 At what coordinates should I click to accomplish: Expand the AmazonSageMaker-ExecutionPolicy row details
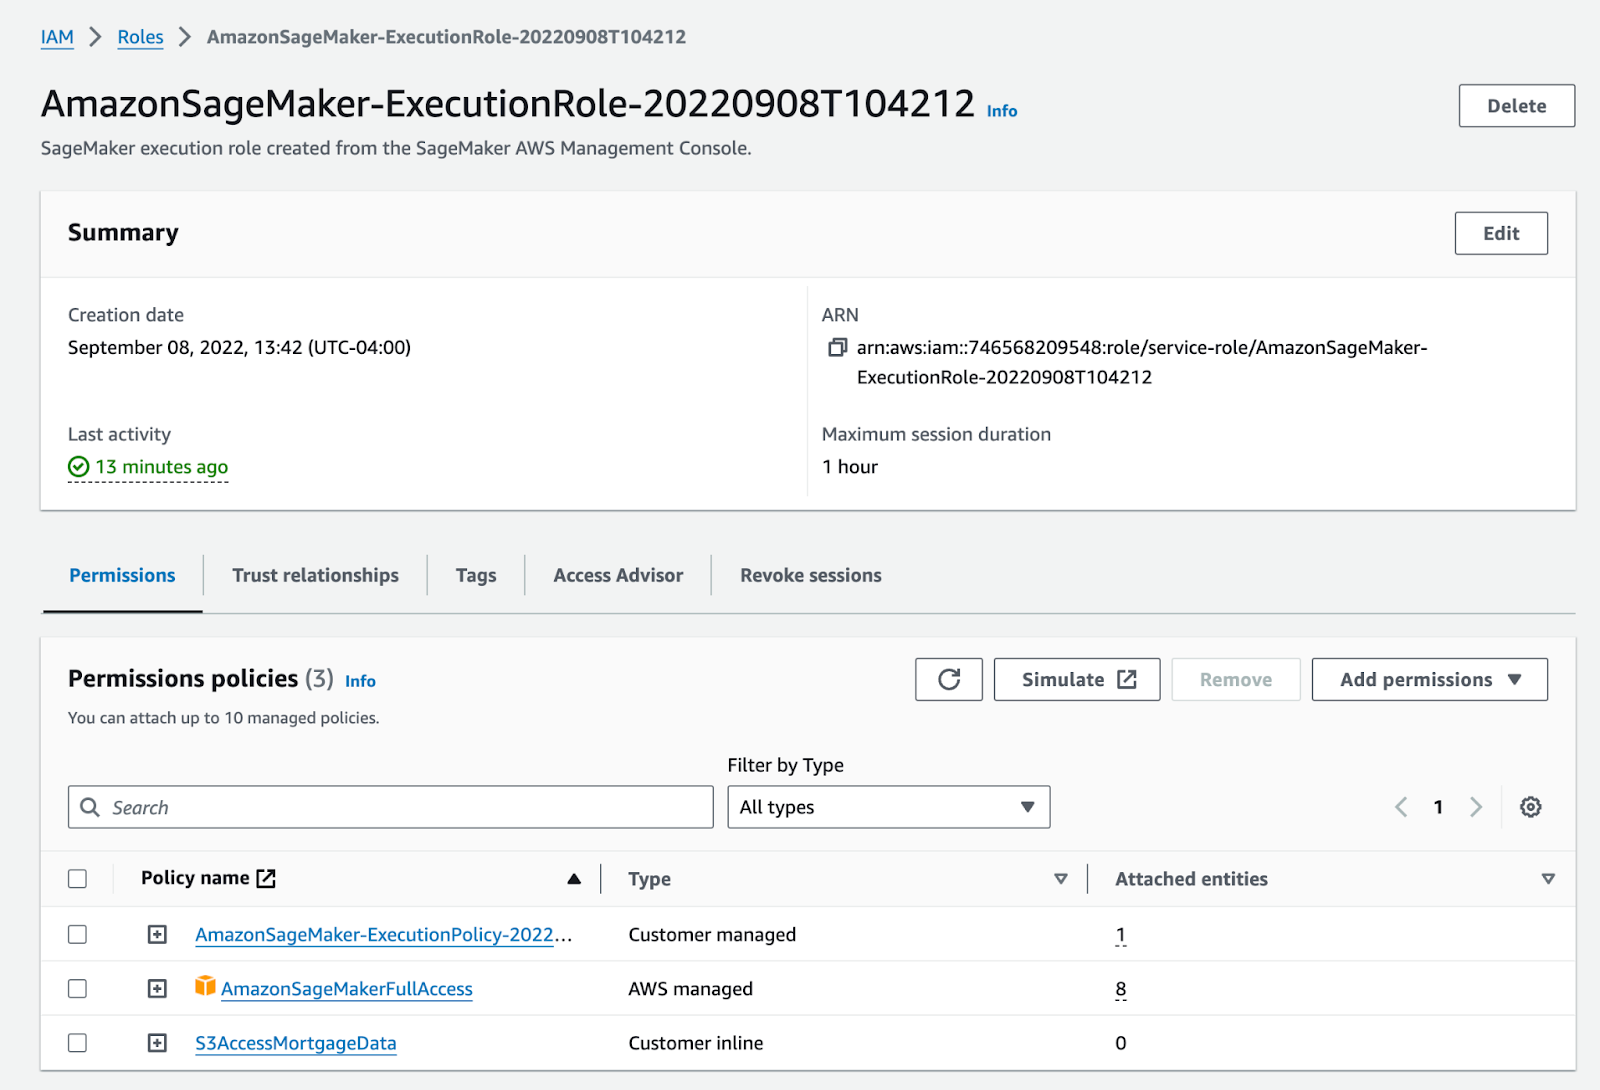click(x=157, y=934)
